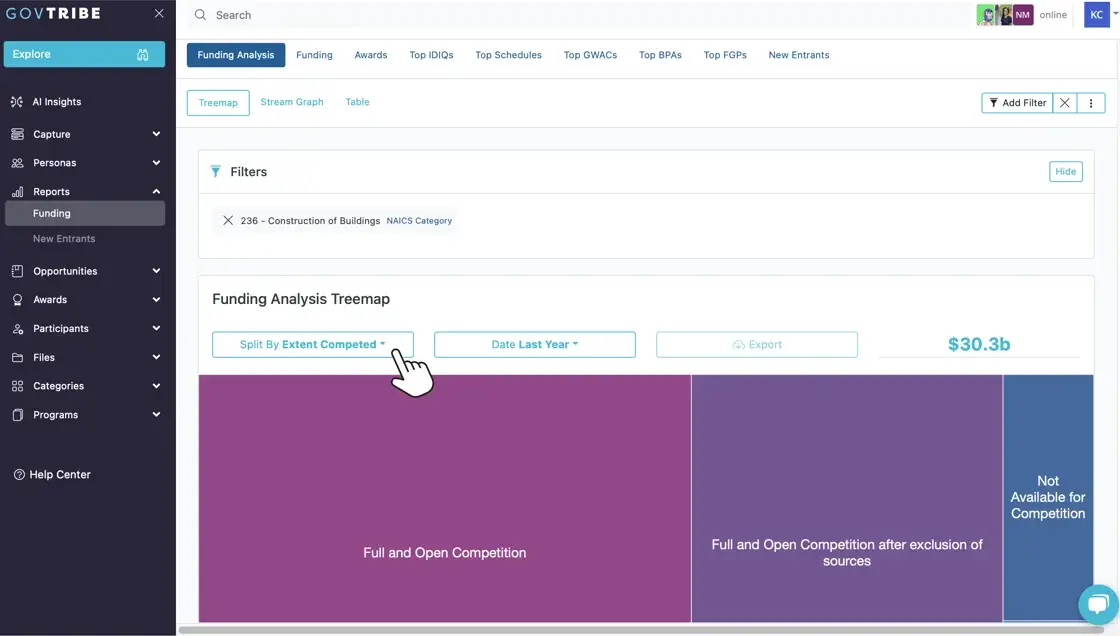The image size is (1120, 636).
Task: Click the funnel icon in the Filters panel
Action: (216, 171)
